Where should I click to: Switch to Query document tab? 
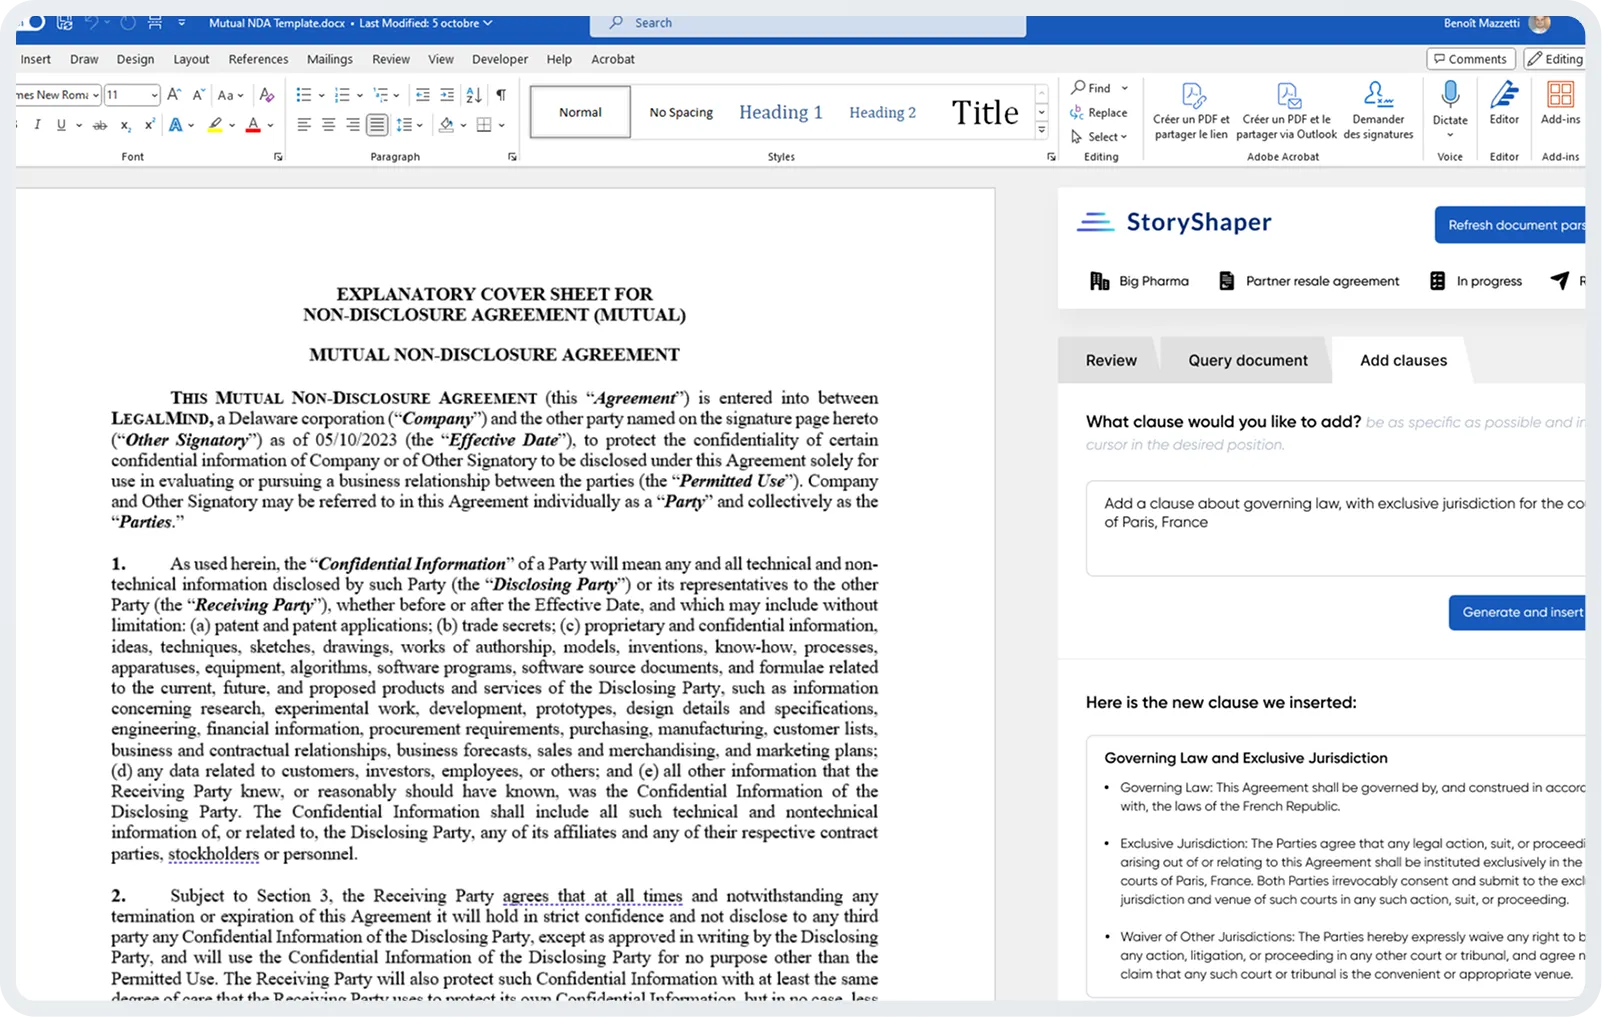click(1248, 360)
